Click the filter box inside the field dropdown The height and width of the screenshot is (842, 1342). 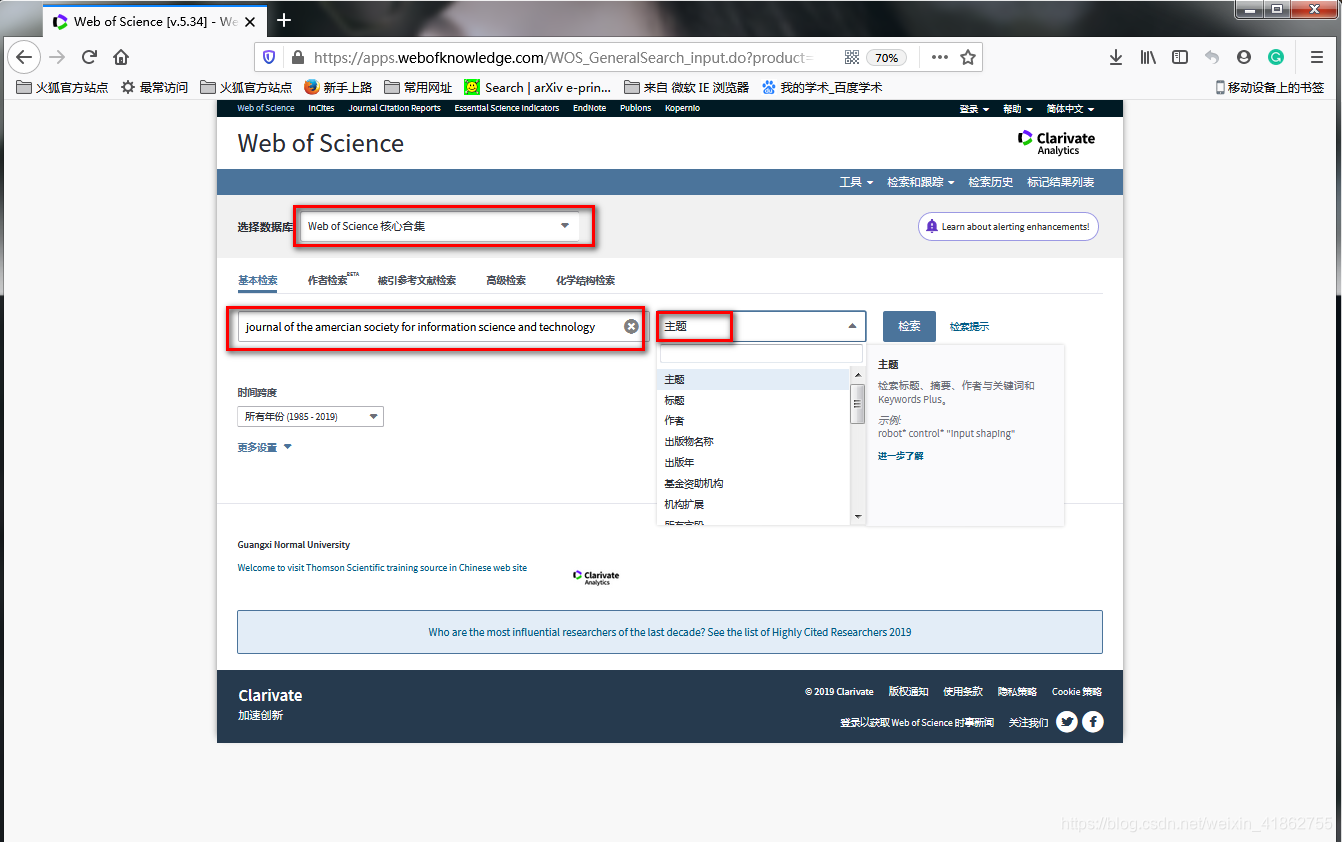pos(761,354)
